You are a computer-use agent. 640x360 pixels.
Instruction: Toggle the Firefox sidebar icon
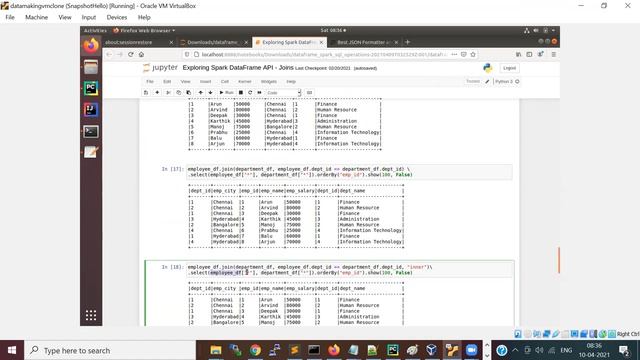tap(529, 54)
